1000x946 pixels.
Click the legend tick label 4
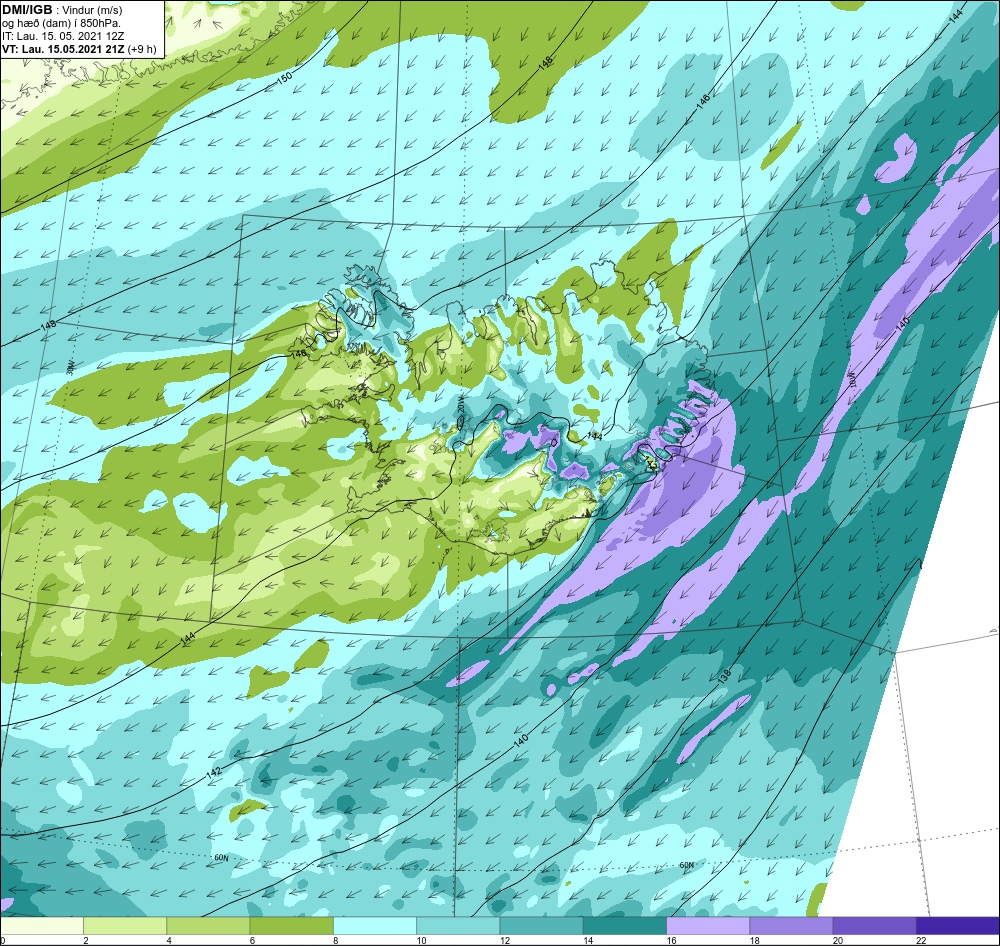coord(168,940)
